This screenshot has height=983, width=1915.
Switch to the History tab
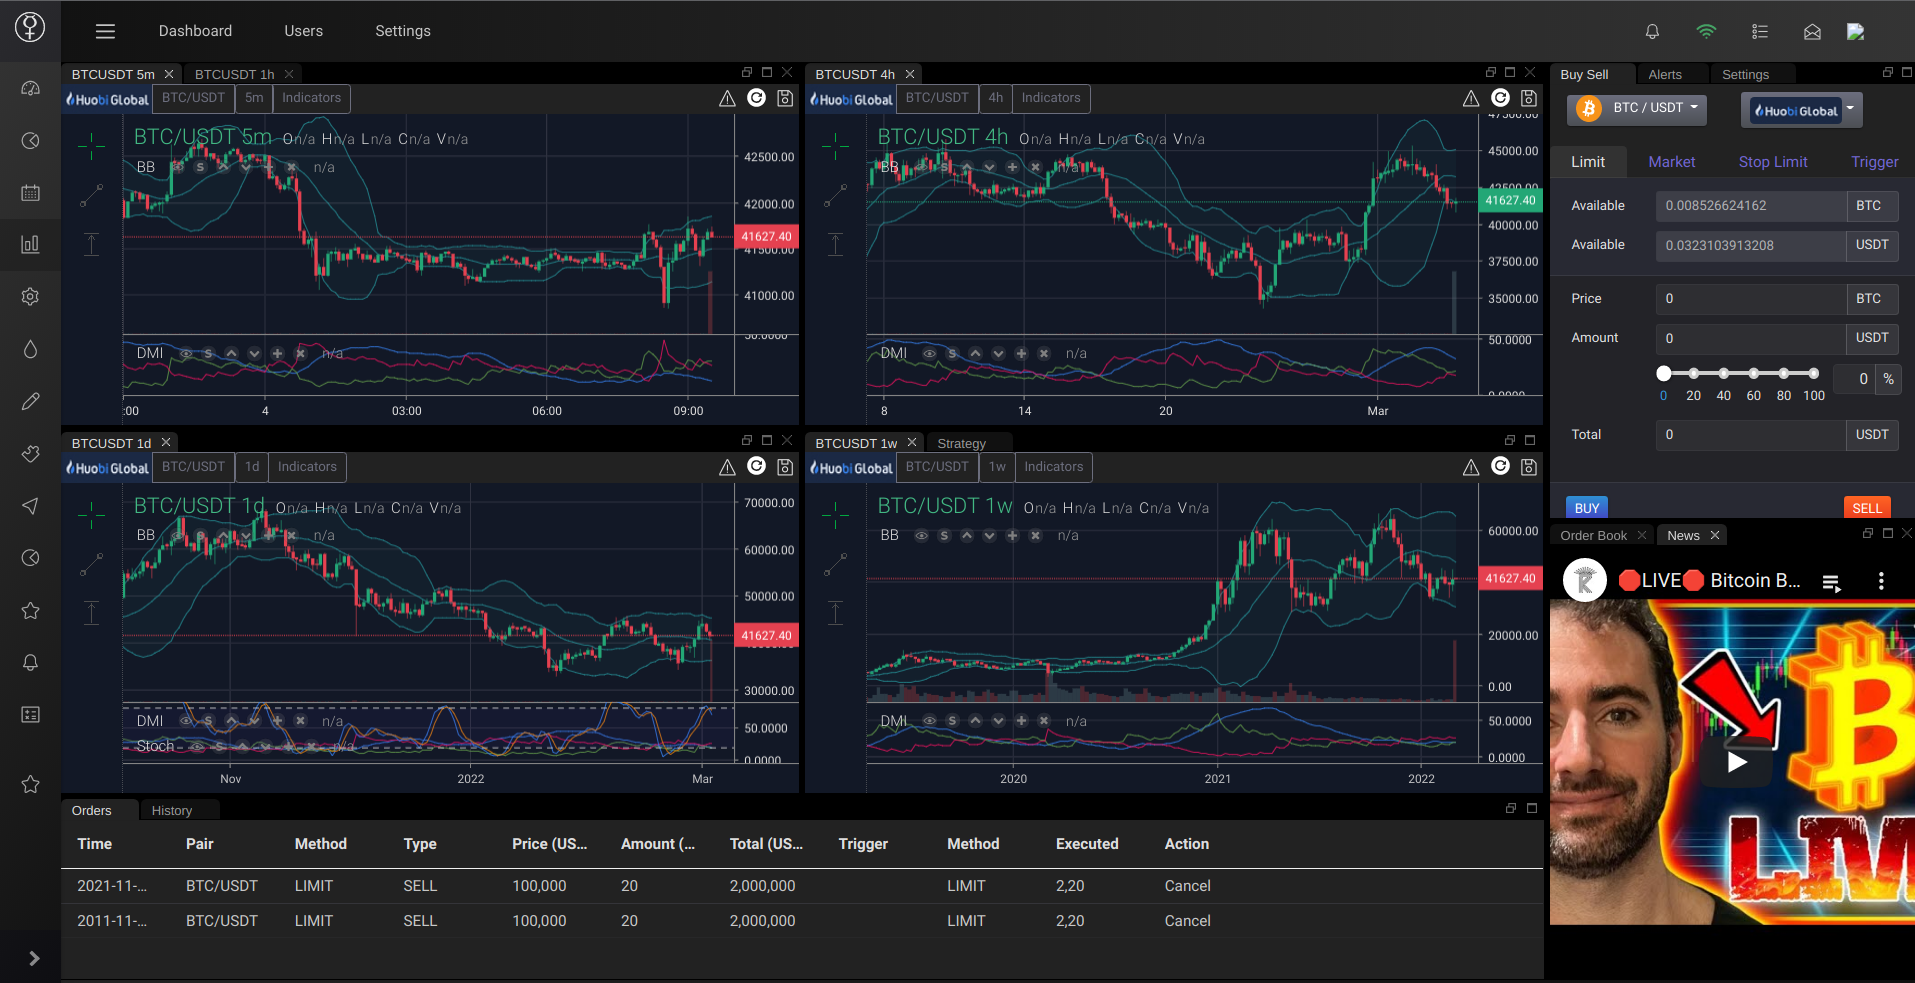coord(171,811)
